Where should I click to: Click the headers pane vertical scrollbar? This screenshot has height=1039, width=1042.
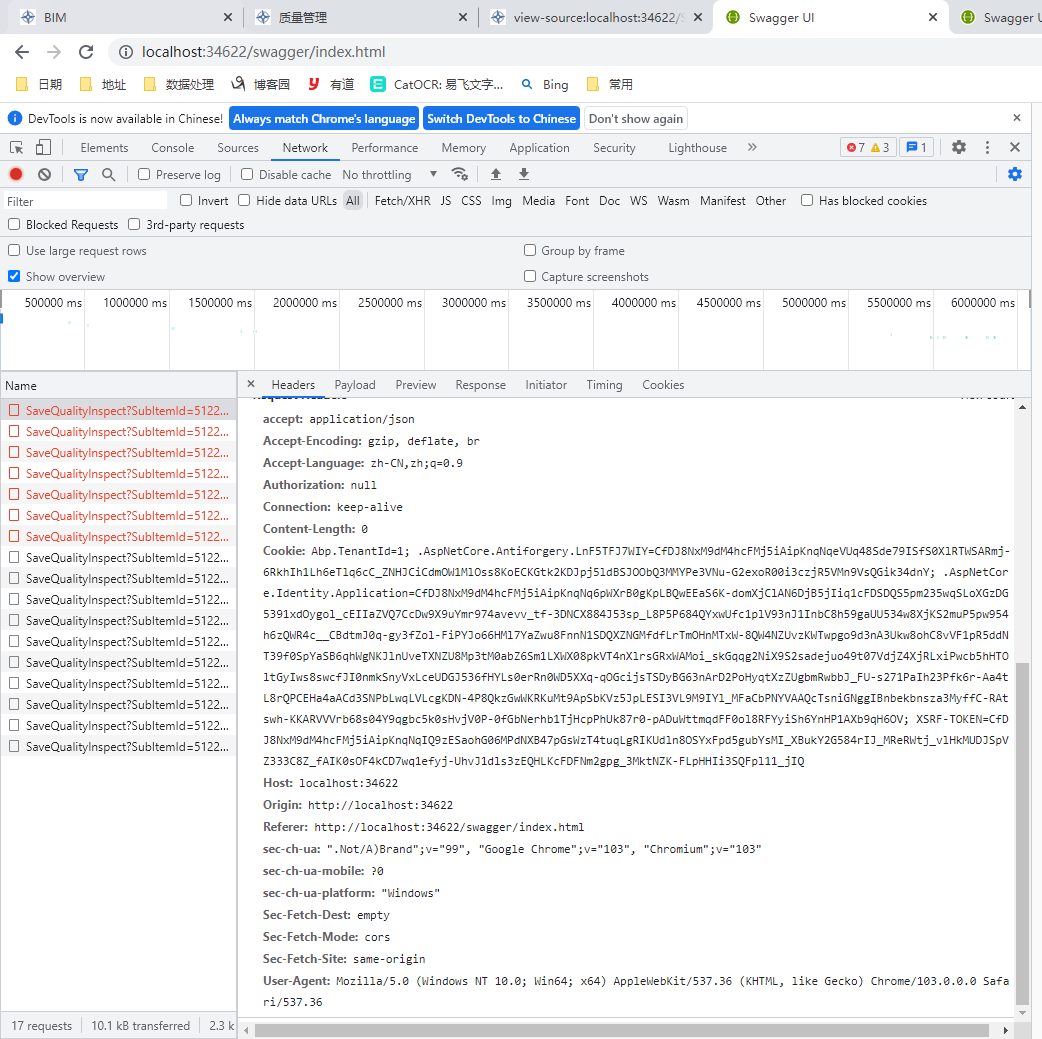coord(1022,834)
